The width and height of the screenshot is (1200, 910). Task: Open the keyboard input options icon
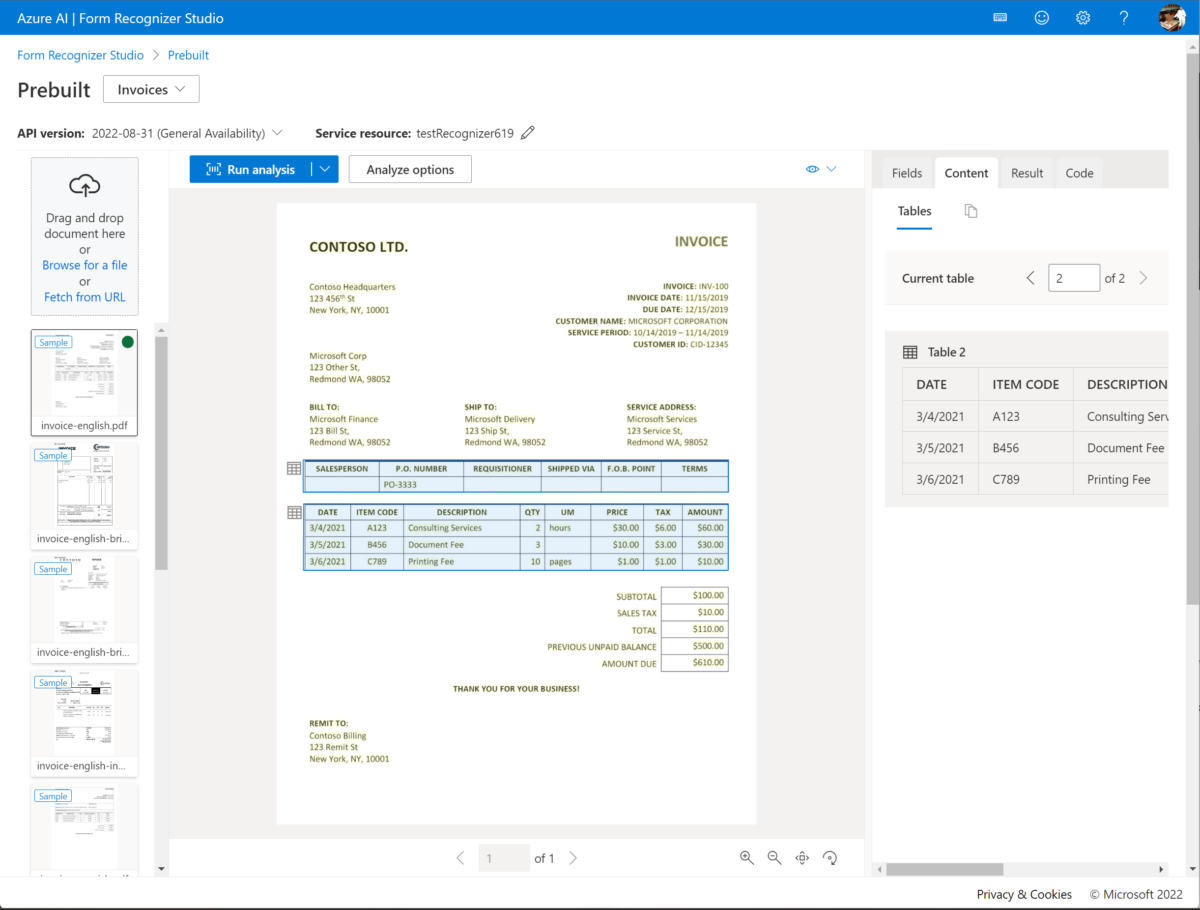tap(999, 17)
